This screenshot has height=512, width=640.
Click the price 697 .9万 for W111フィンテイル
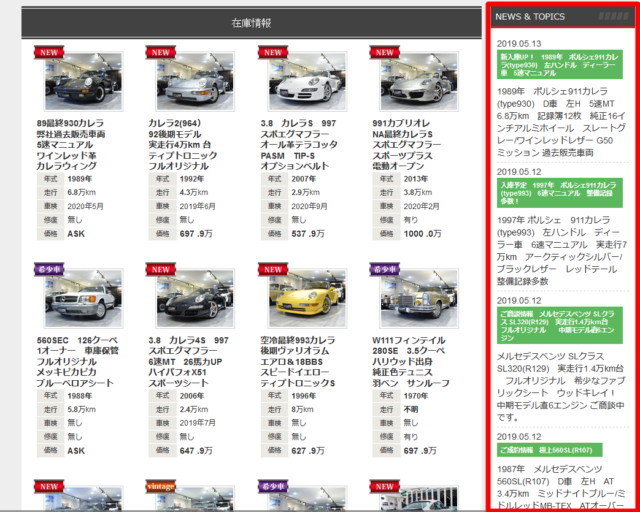pos(420,450)
